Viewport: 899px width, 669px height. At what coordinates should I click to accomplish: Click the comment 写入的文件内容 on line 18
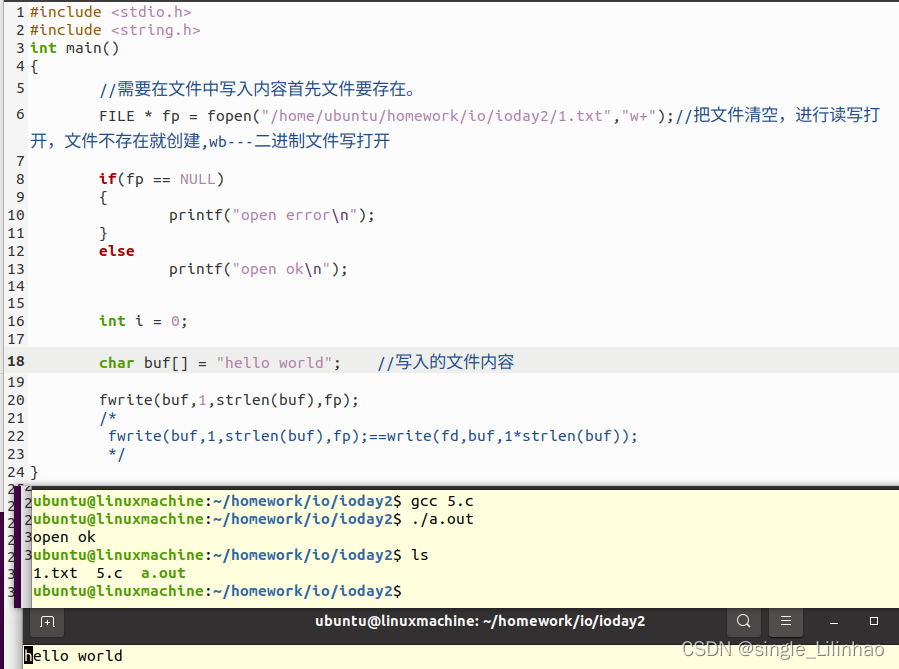coord(445,362)
